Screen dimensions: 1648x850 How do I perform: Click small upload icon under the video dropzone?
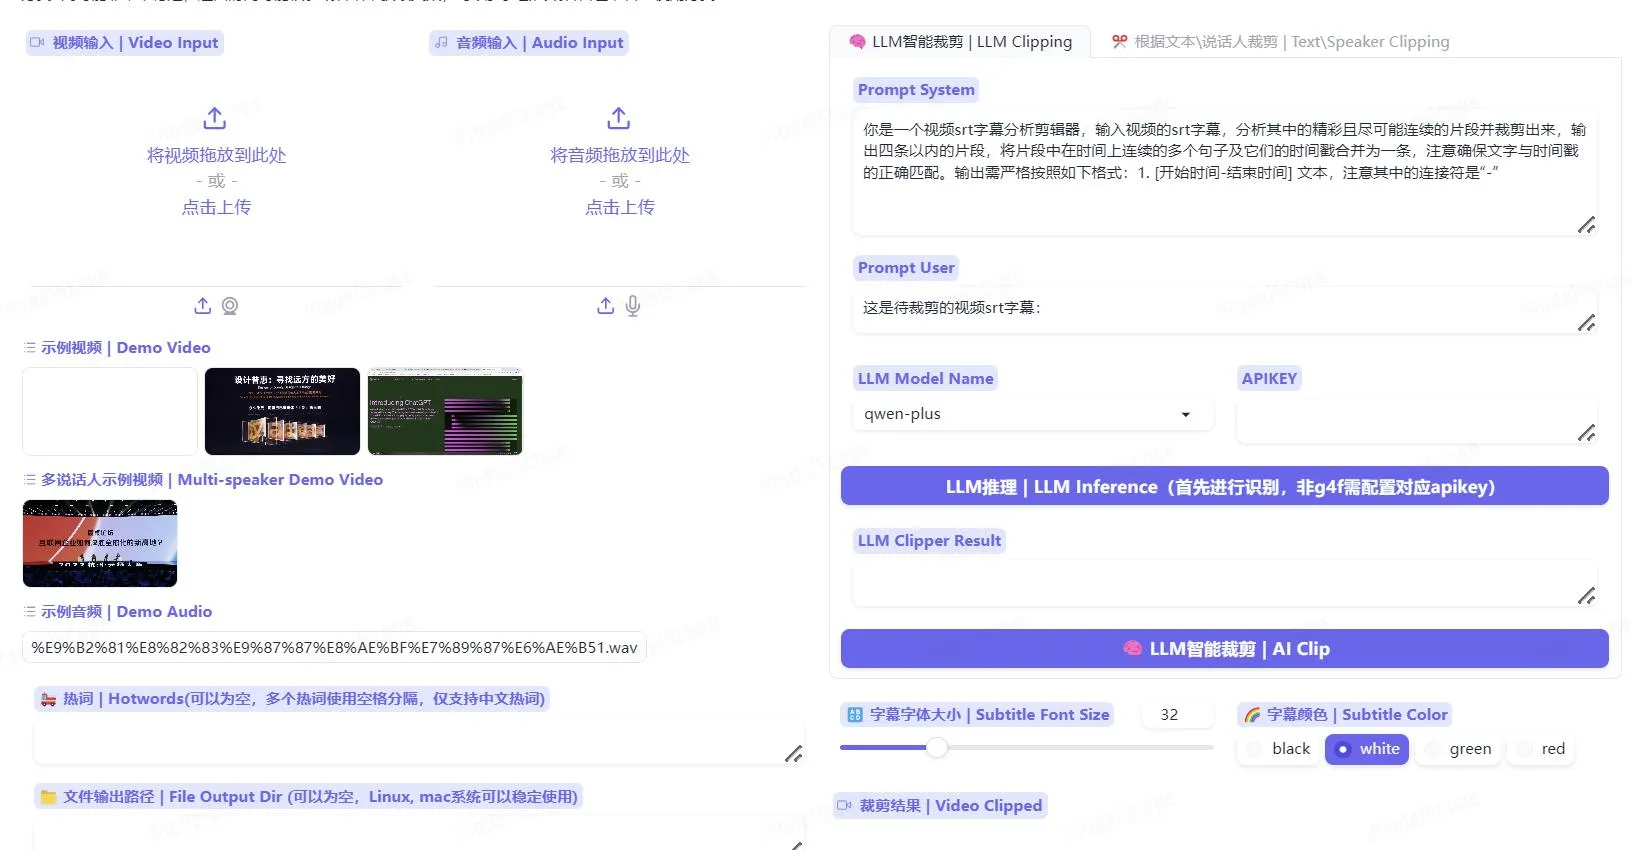[x=203, y=306]
